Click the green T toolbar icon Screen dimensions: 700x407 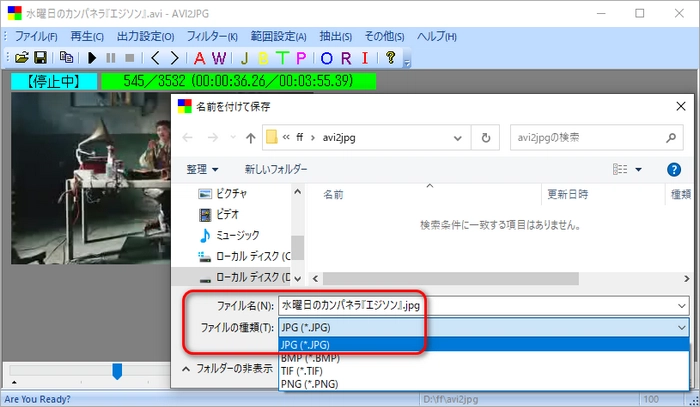(282, 58)
